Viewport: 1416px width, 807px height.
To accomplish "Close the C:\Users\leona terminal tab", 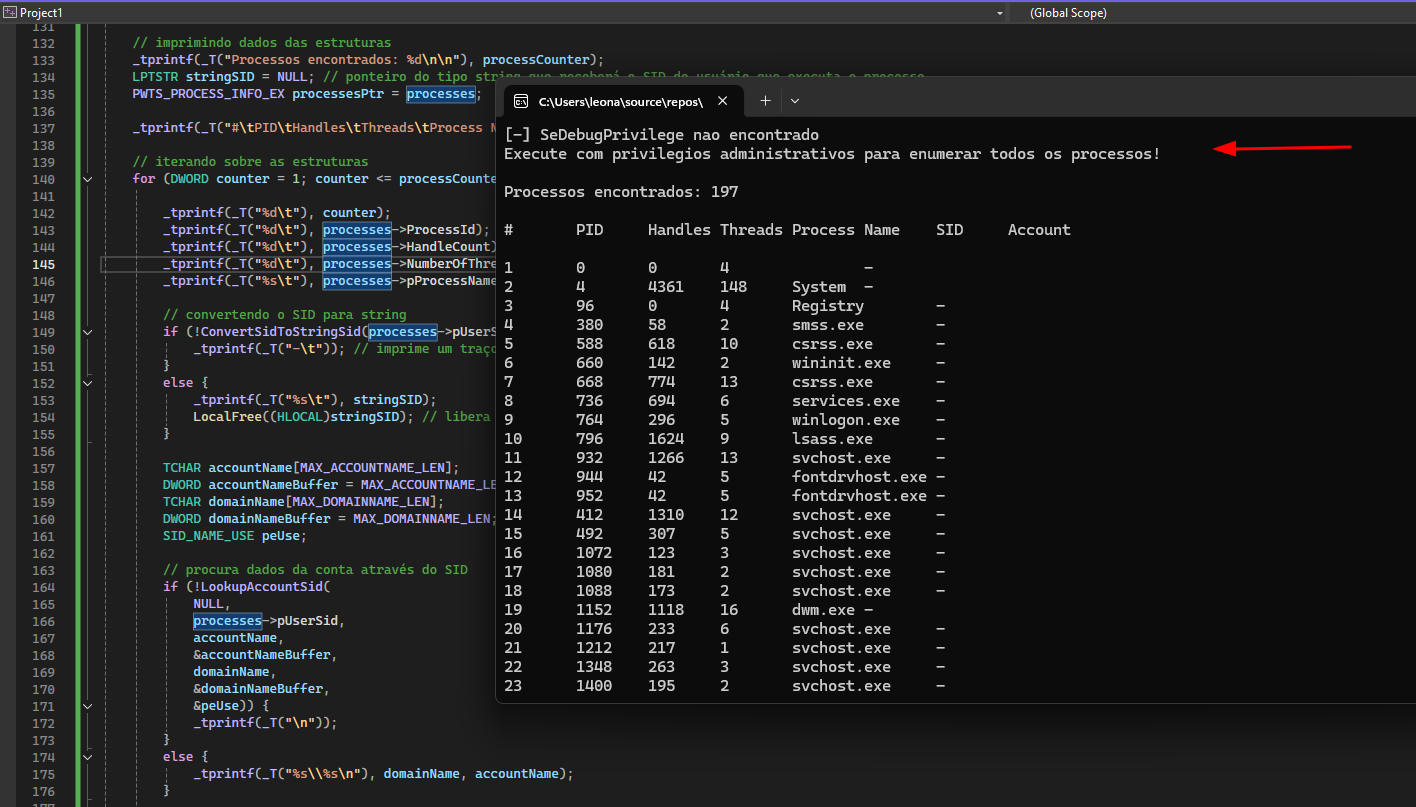I will [x=723, y=101].
